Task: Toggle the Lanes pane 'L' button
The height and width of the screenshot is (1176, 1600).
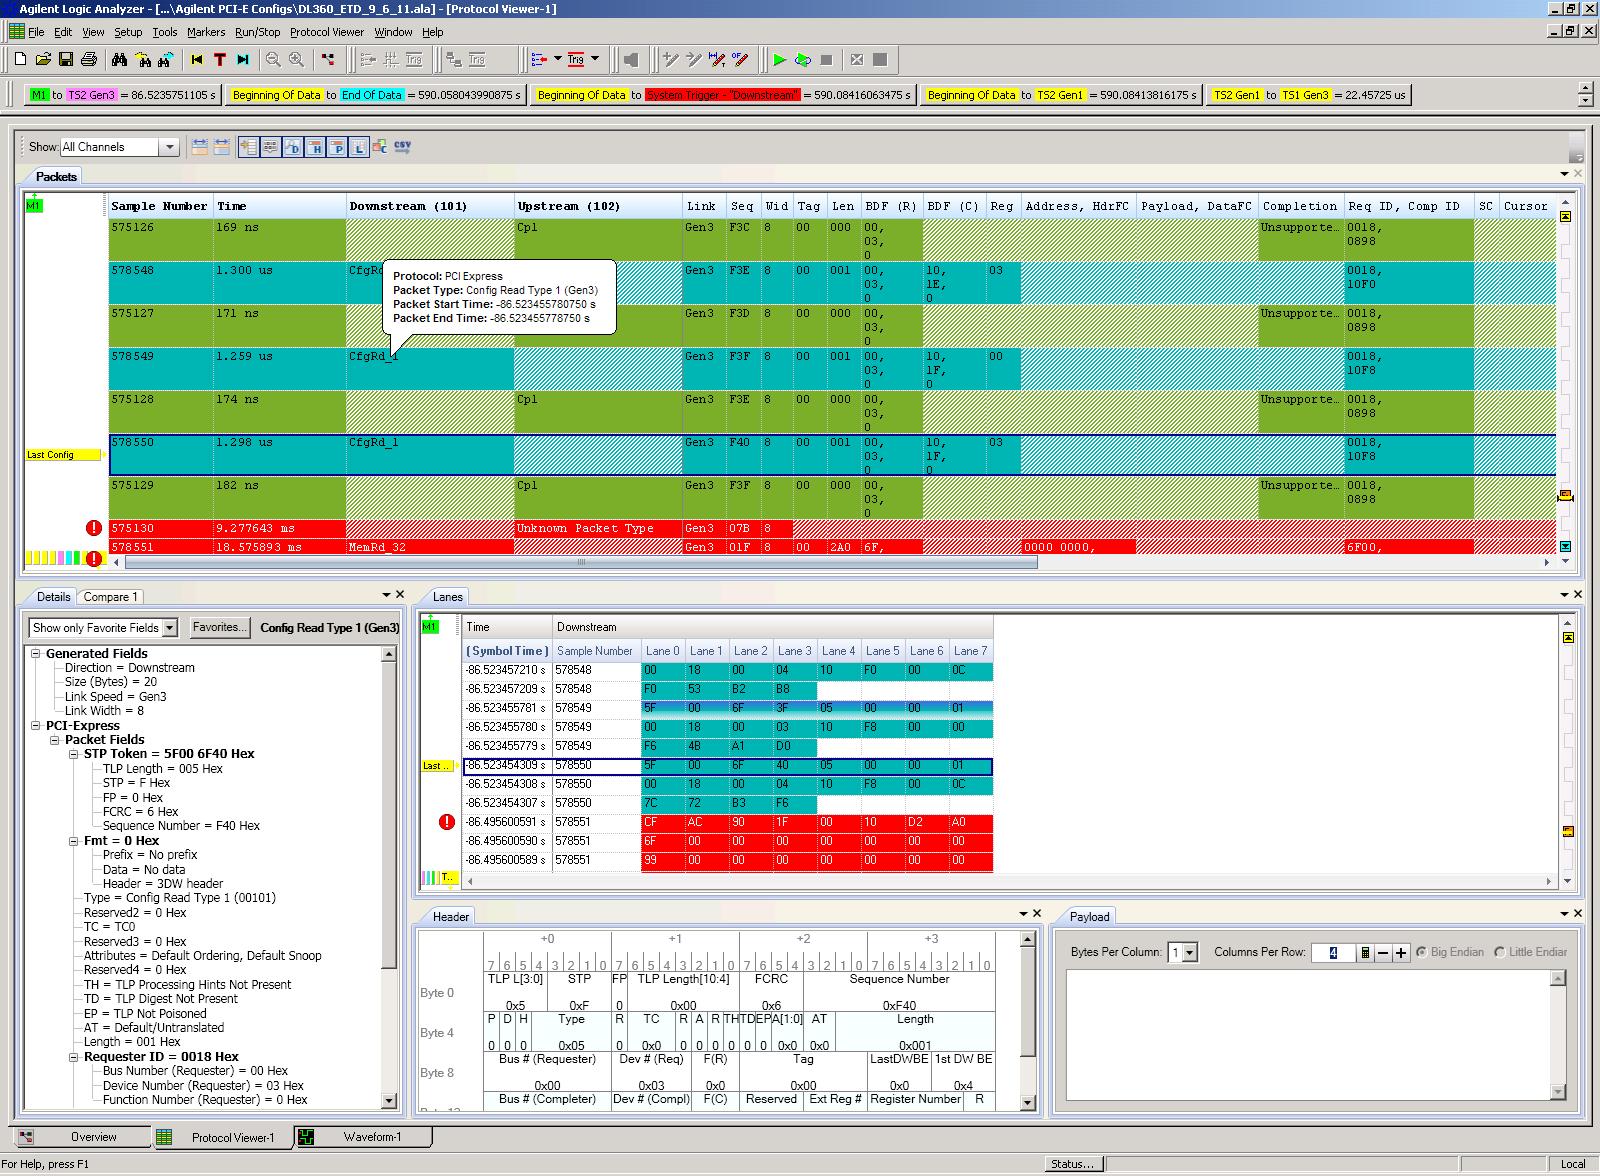Action: tap(358, 147)
